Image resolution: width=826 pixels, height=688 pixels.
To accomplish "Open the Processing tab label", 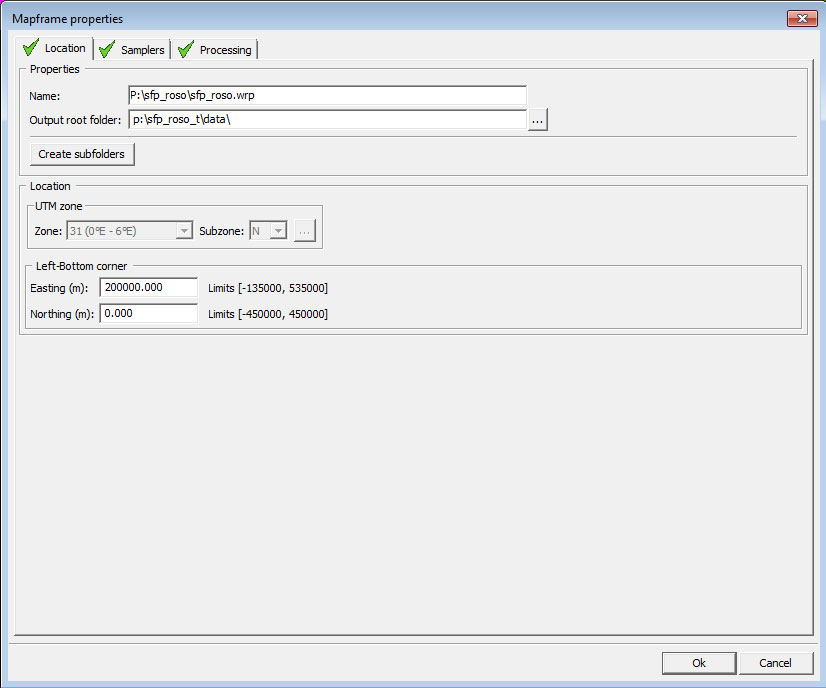I will pyautogui.click(x=225, y=50).
